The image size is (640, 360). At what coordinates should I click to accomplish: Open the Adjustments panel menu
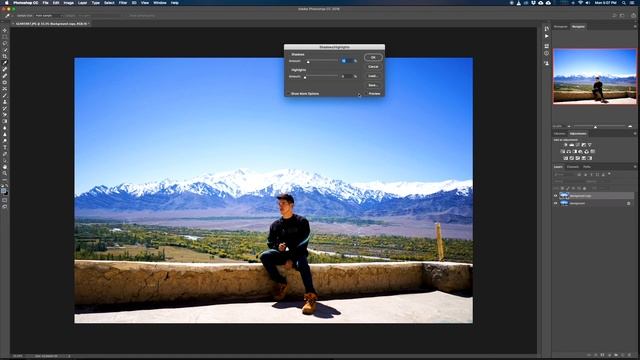(635, 133)
